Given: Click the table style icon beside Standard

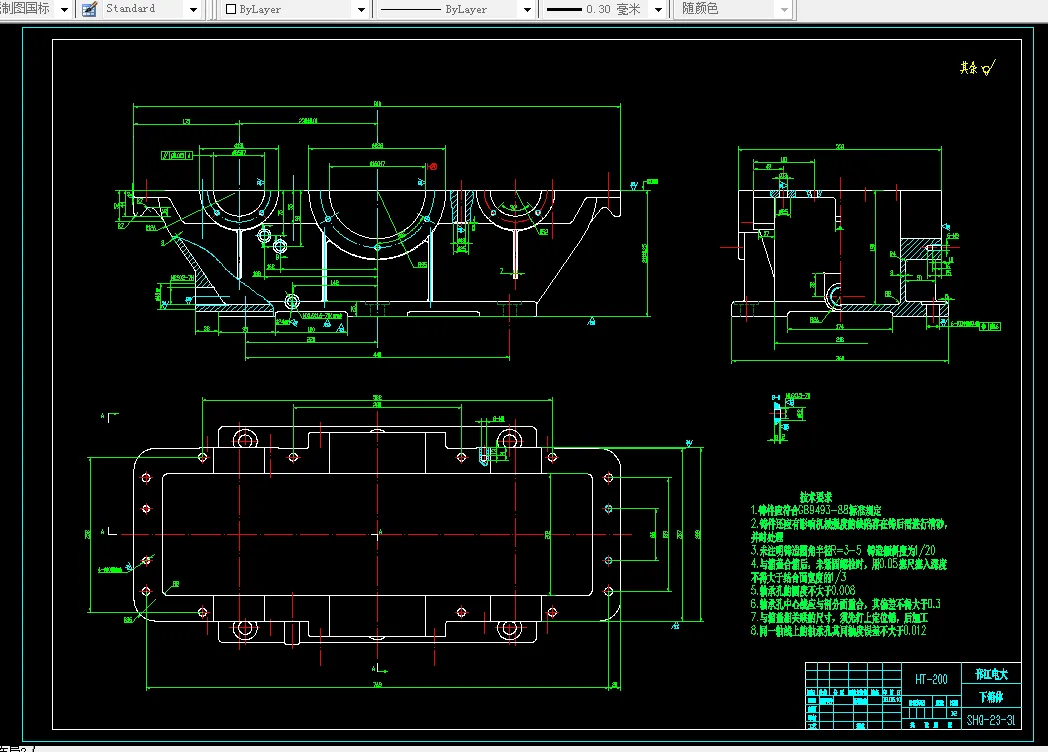Looking at the screenshot, I should pyautogui.click(x=89, y=9).
